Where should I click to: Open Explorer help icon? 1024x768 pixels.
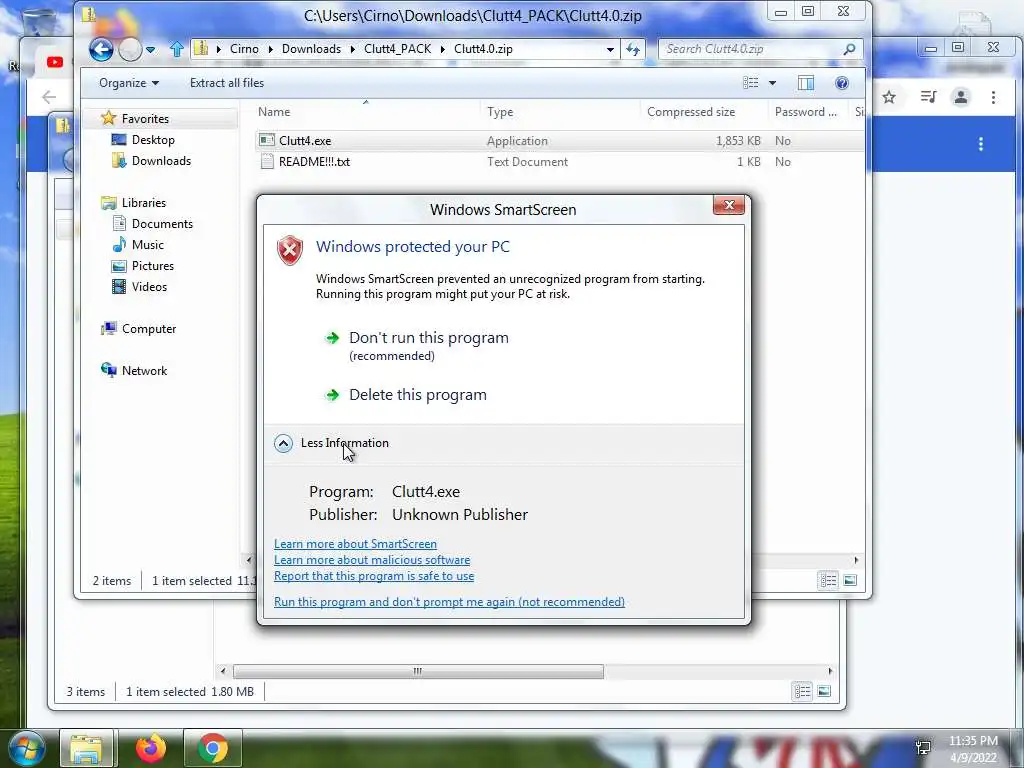(x=842, y=83)
